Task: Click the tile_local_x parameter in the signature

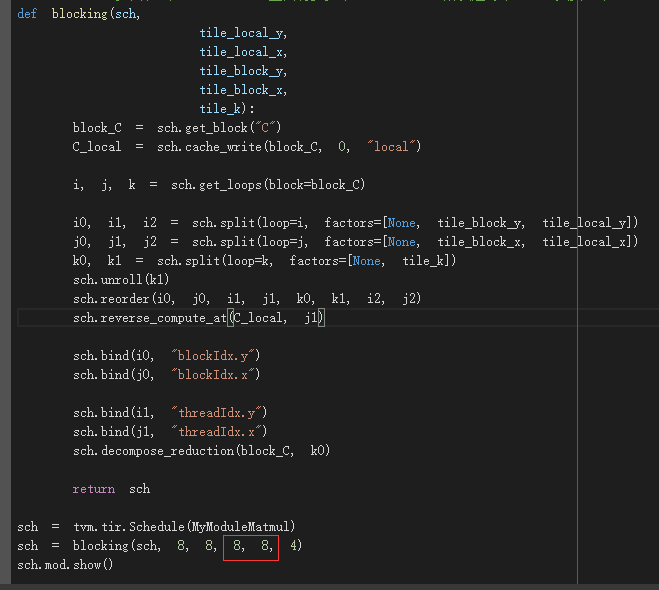Action: 243,52
